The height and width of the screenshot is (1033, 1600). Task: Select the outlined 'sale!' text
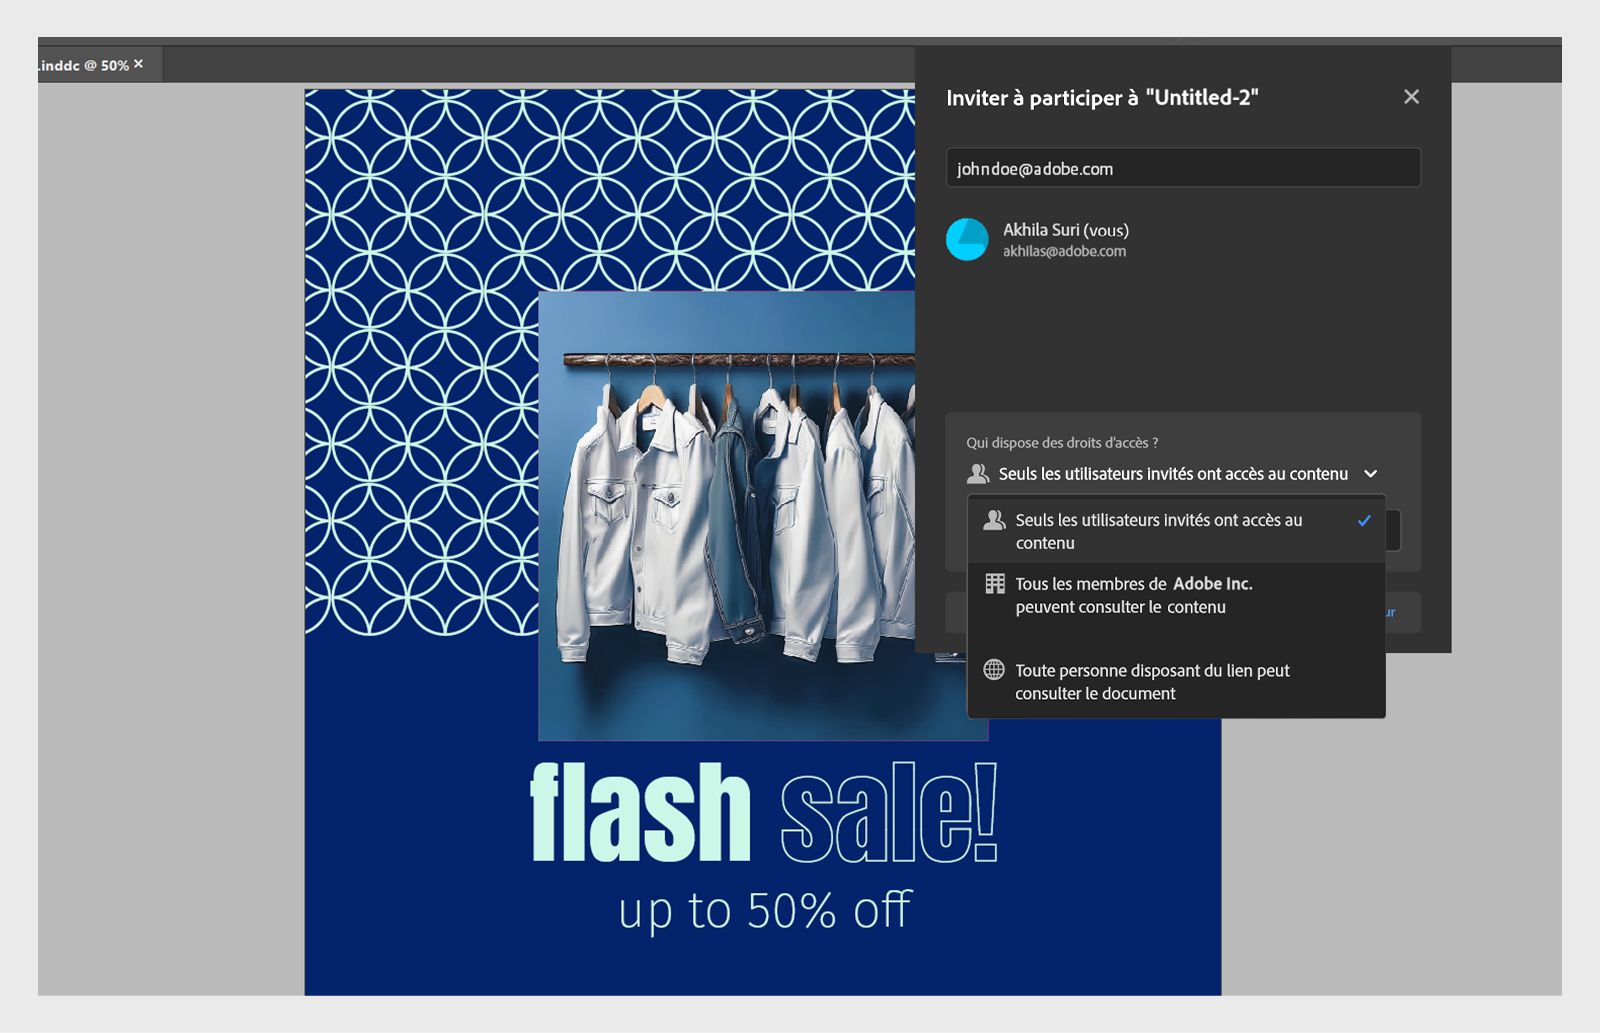coord(889,812)
